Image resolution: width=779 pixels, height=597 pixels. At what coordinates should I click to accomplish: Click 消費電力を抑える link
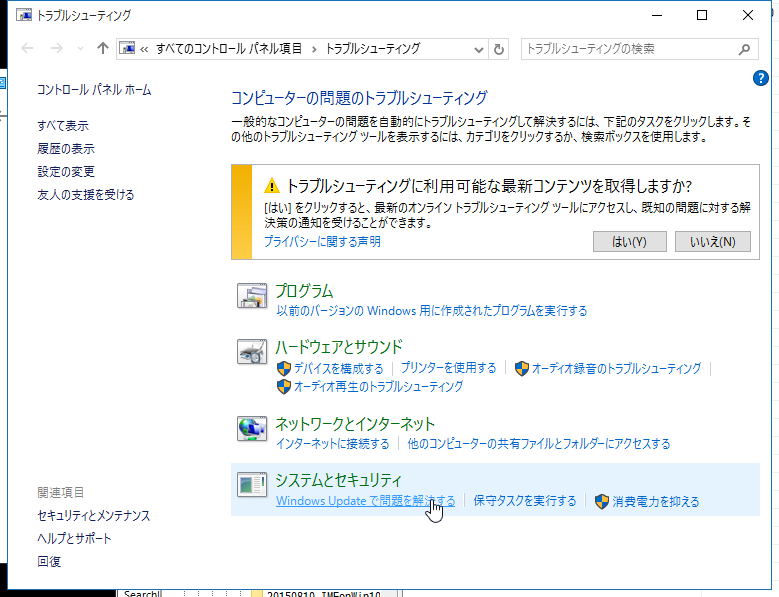pyautogui.click(x=655, y=502)
